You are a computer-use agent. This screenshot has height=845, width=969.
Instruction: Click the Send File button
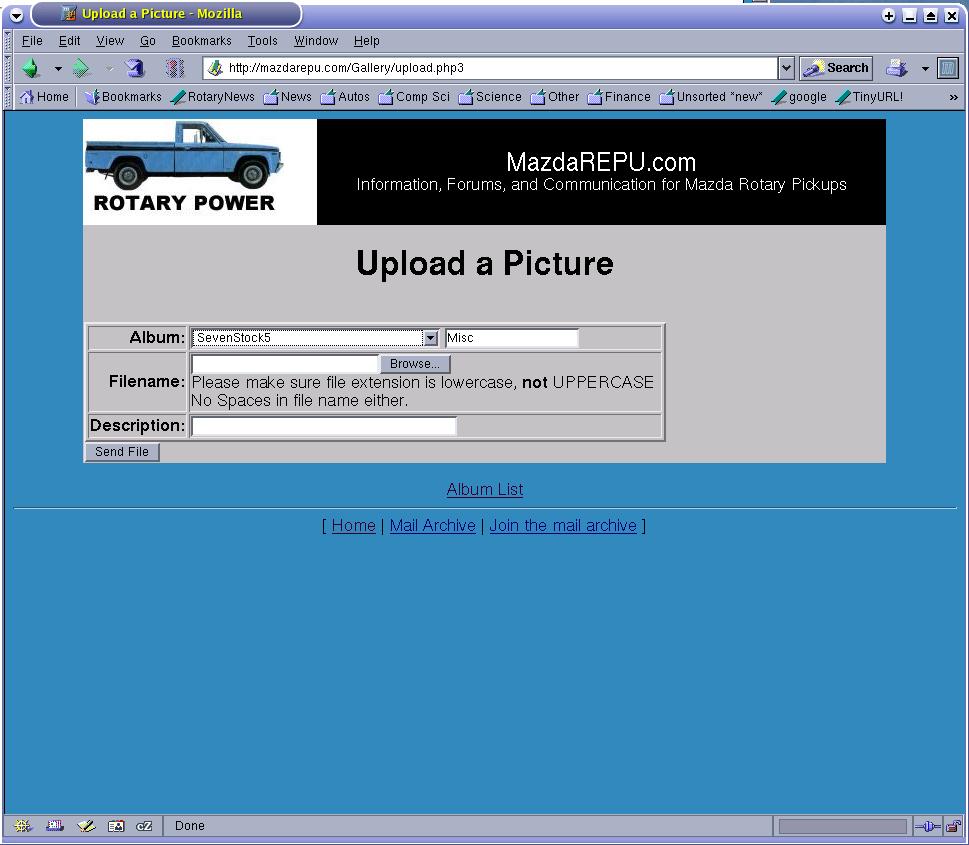(x=122, y=452)
